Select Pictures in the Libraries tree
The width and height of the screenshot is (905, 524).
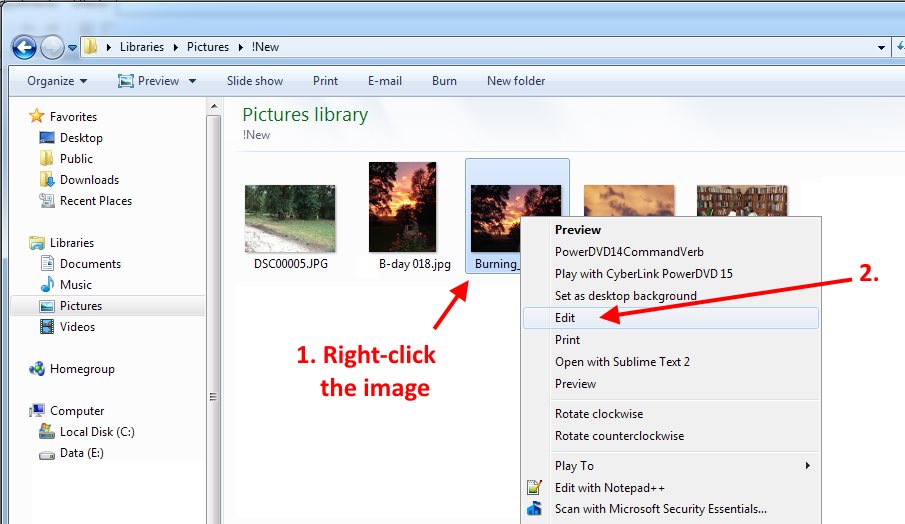80,306
